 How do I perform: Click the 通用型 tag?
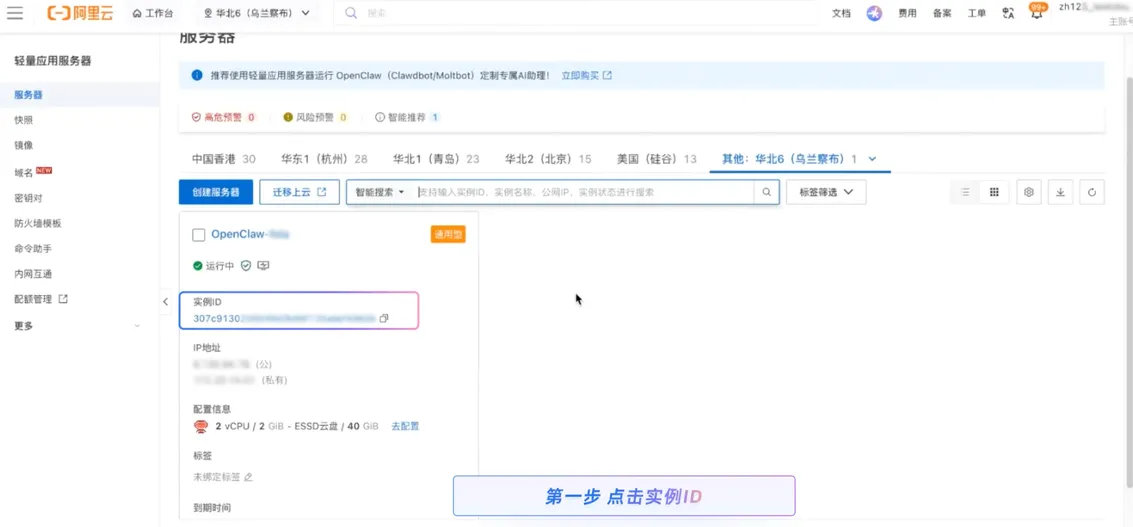click(448, 234)
